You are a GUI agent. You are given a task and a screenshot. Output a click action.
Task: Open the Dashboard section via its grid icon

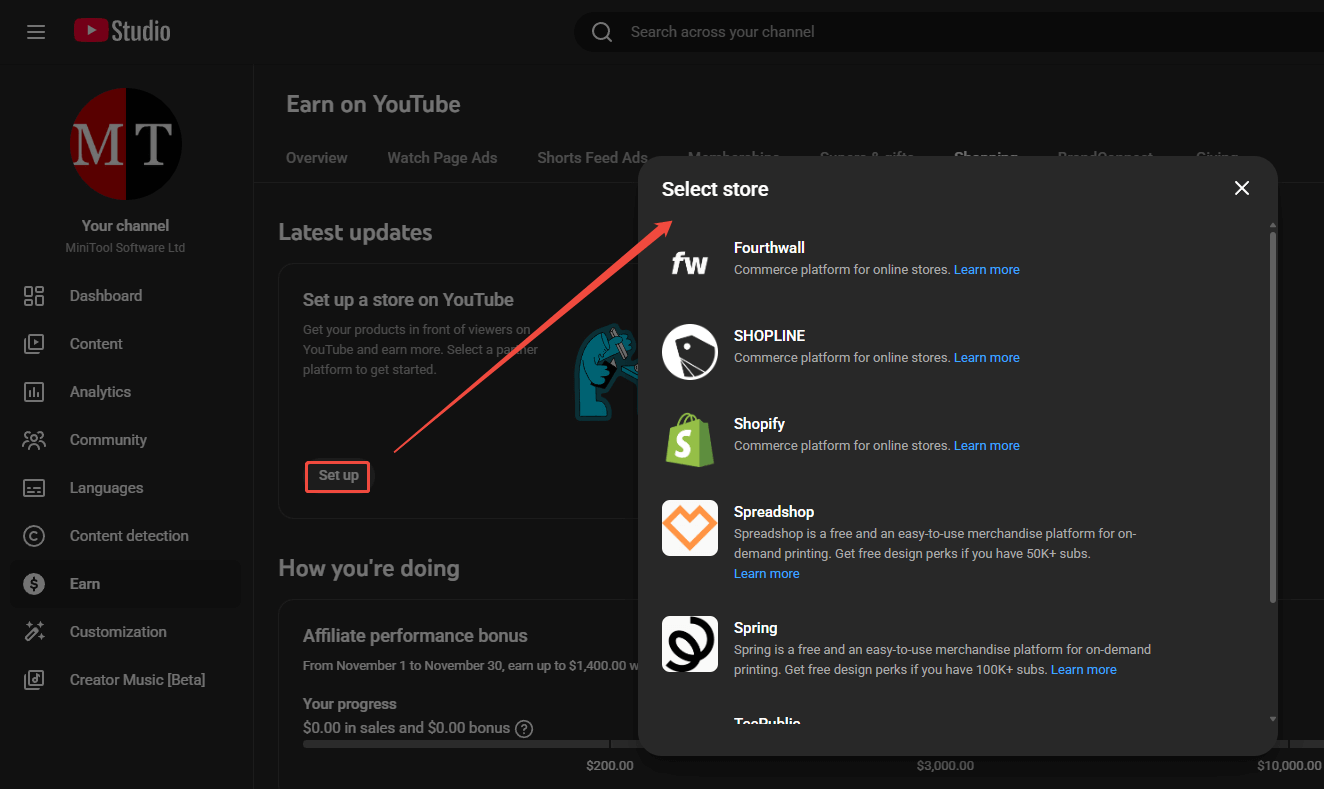pyautogui.click(x=33, y=296)
